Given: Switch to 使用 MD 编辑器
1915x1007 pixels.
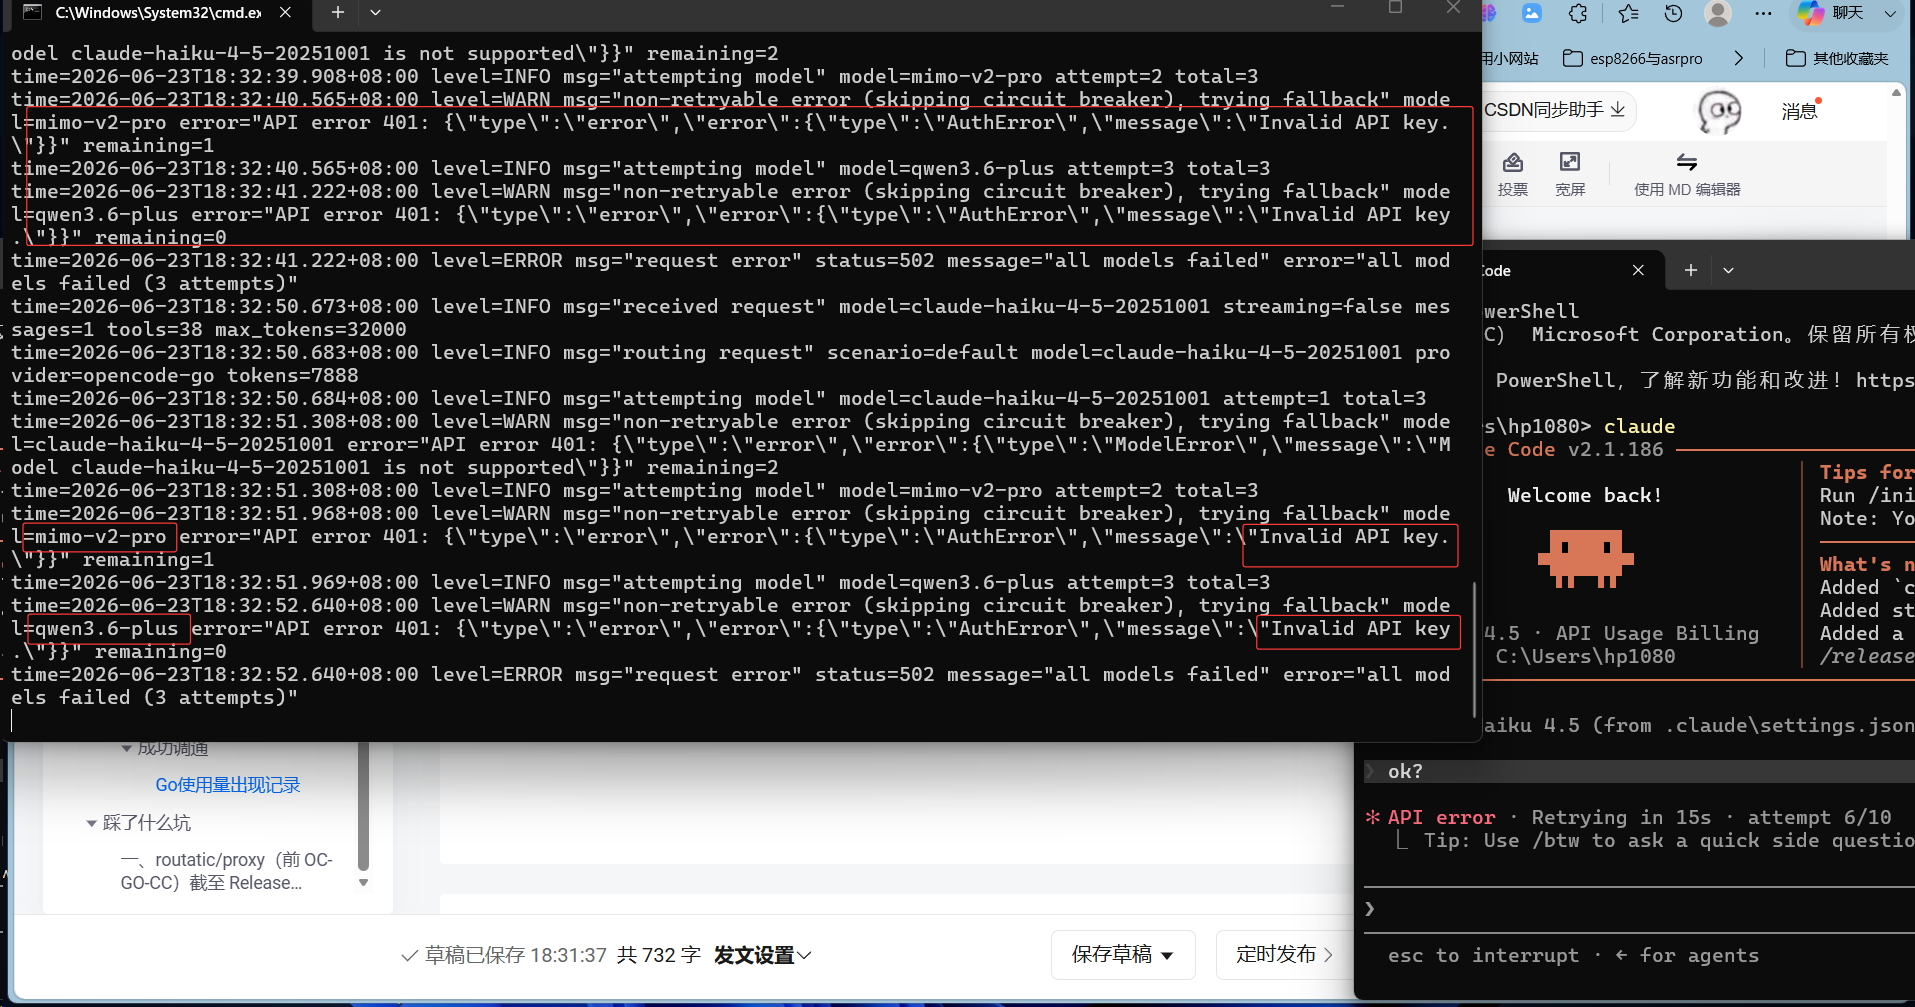Looking at the screenshot, I should (x=1687, y=174).
